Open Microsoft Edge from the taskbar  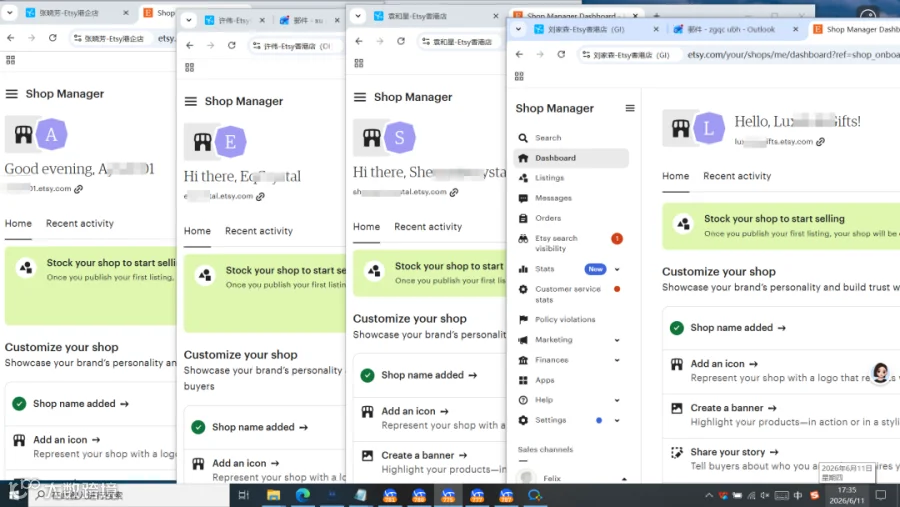302,495
